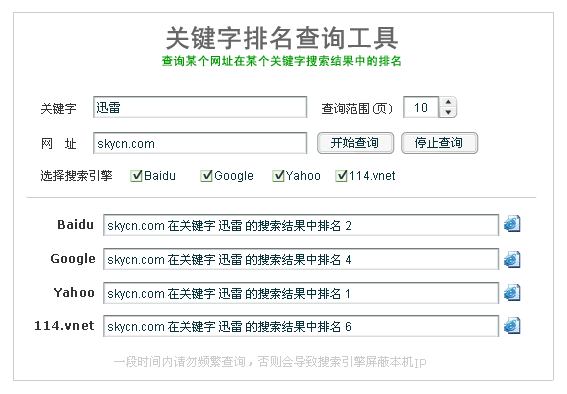567x394 pixels.
Task: Uncheck the Baidu search engine checkbox
Action: pos(136,176)
